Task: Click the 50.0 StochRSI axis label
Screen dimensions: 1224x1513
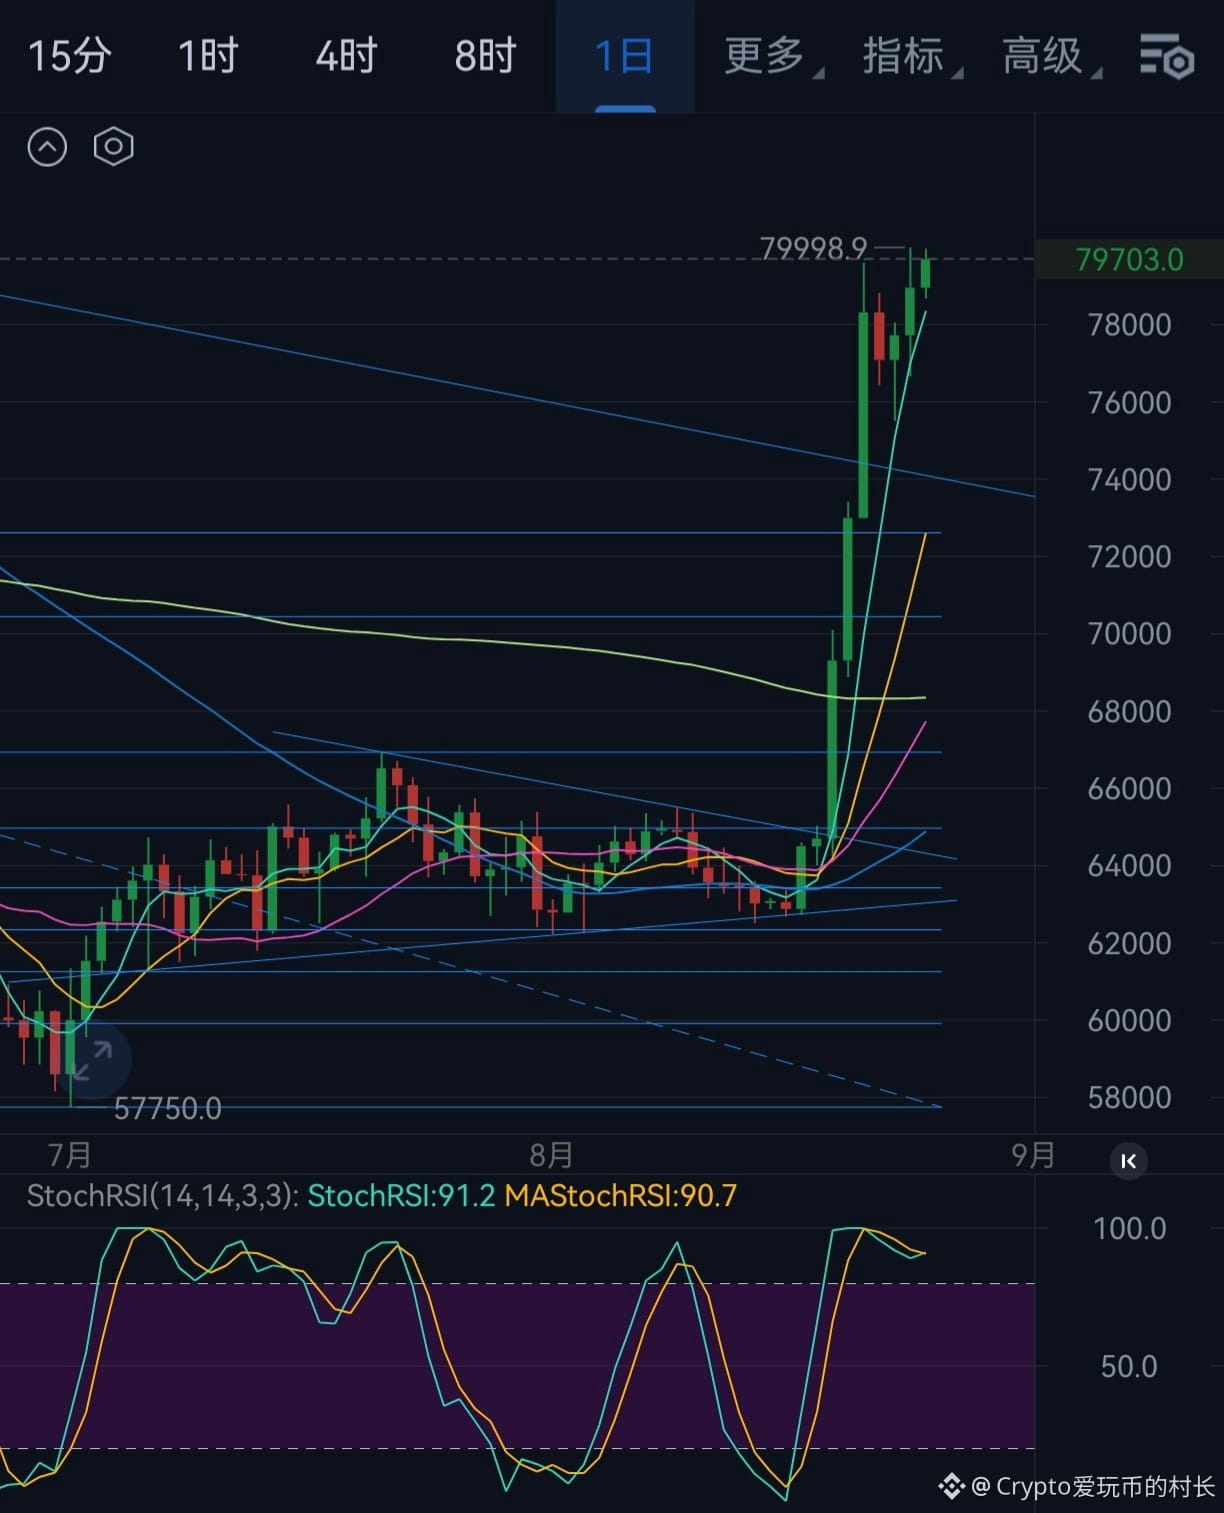Action: click(1129, 1366)
